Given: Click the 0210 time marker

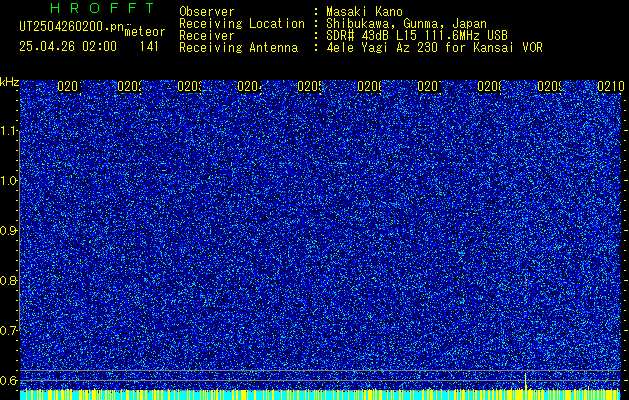Looking at the screenshot, I should point(610,86).
